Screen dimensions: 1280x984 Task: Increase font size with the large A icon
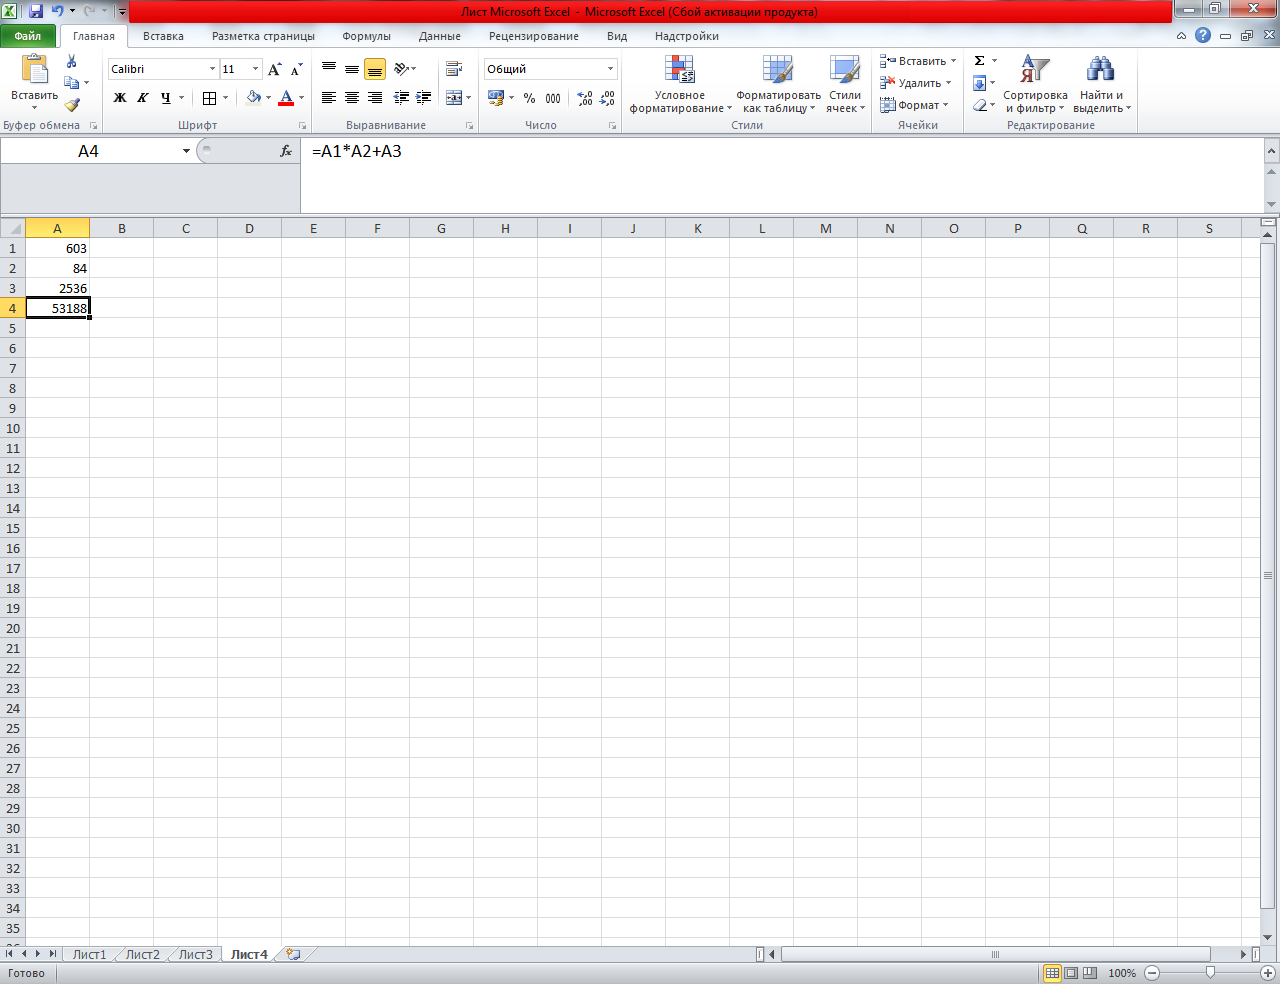274,69
